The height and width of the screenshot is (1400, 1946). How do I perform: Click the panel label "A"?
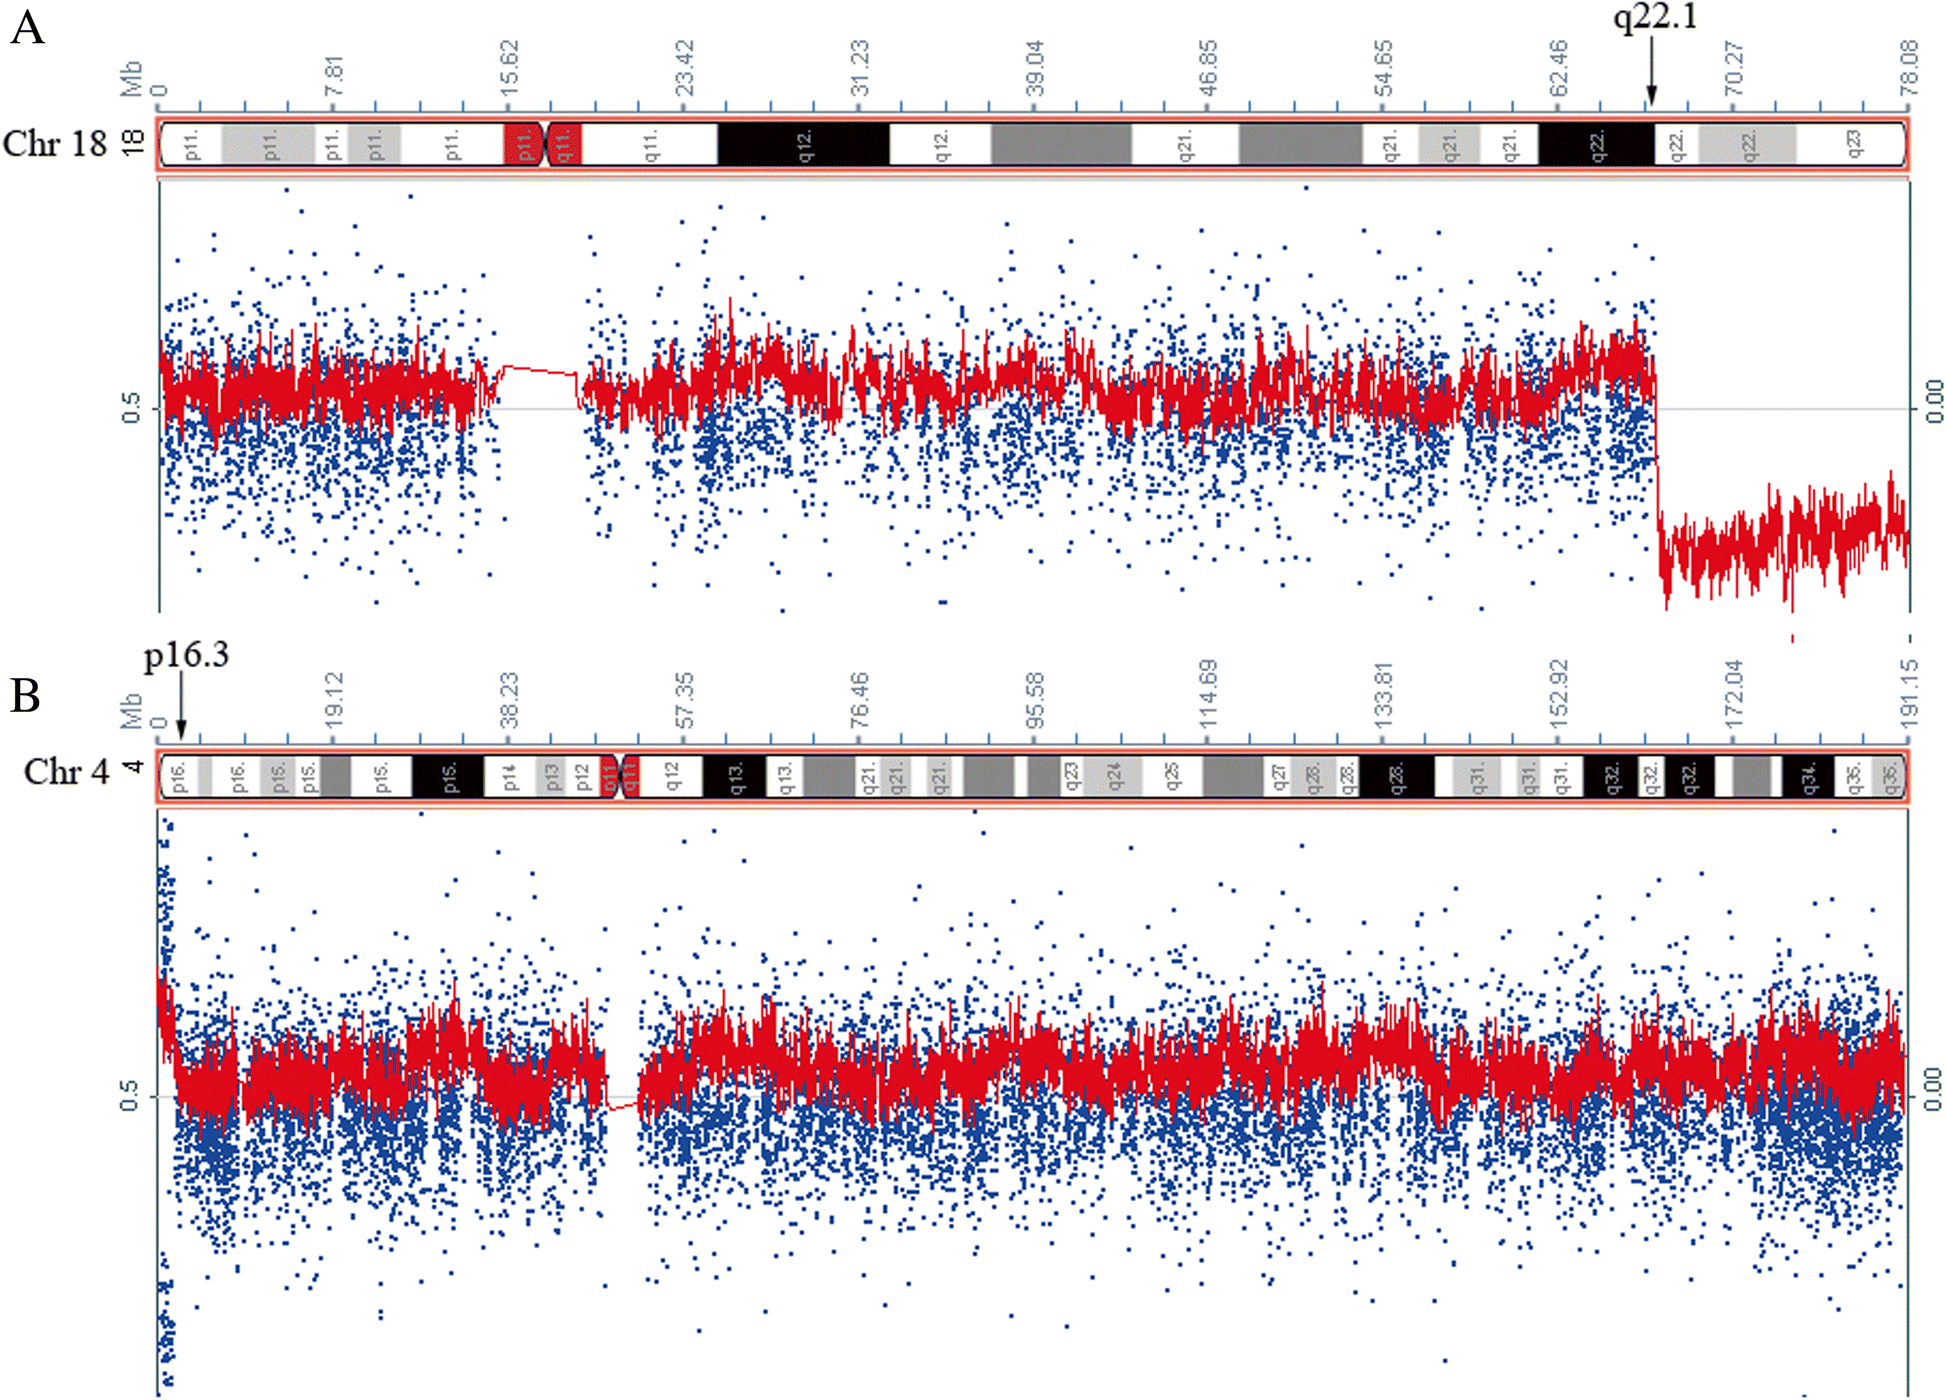tap(27, 27)
